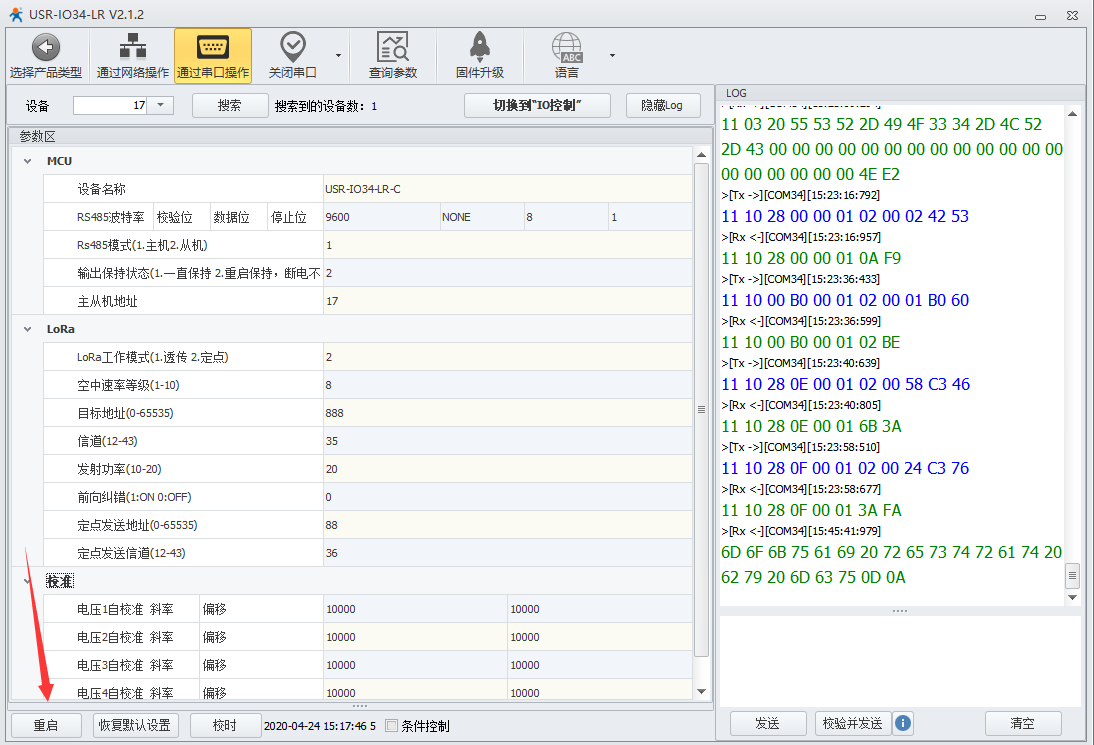The height and width of the screenshot is (745, 1094).
Task: Click the 切换到"IO控制" button
Action: 537,105
